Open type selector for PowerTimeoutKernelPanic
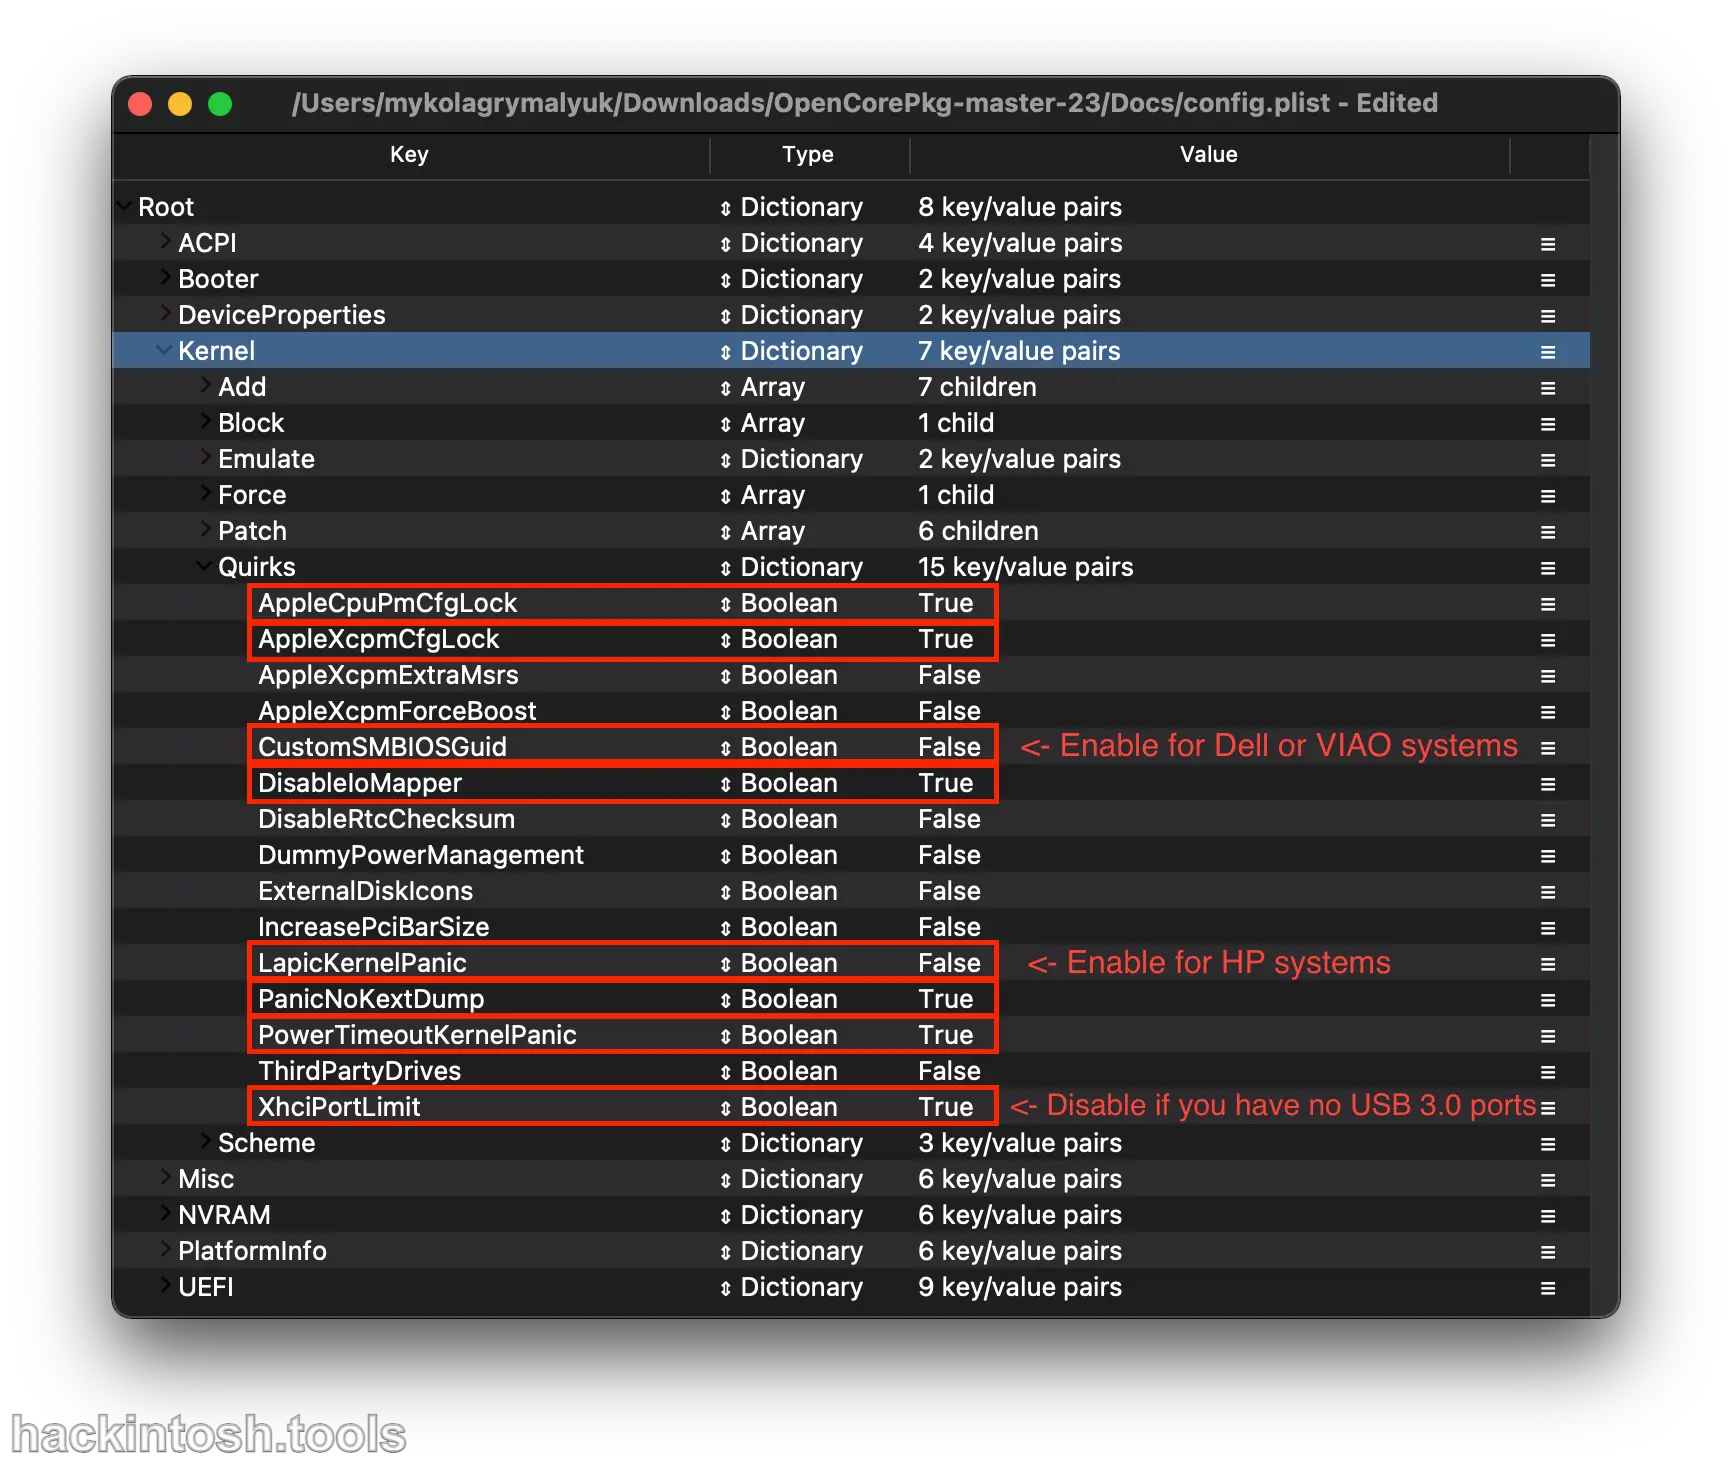This screenshot has height=1466, width=1732. [726, 1036]
